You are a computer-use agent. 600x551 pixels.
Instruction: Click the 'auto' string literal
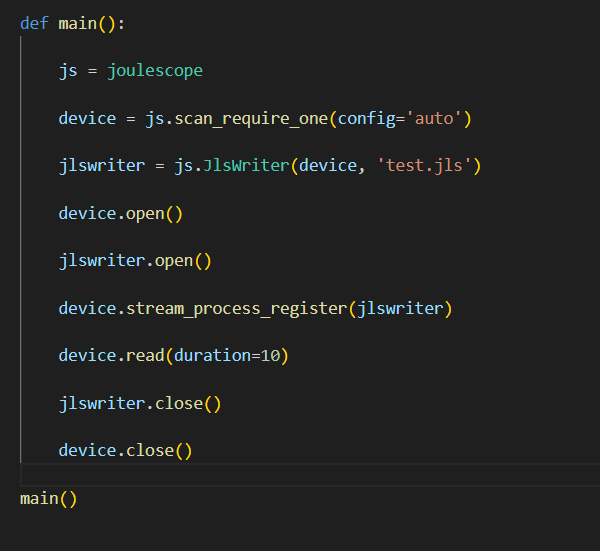[434, 118]
